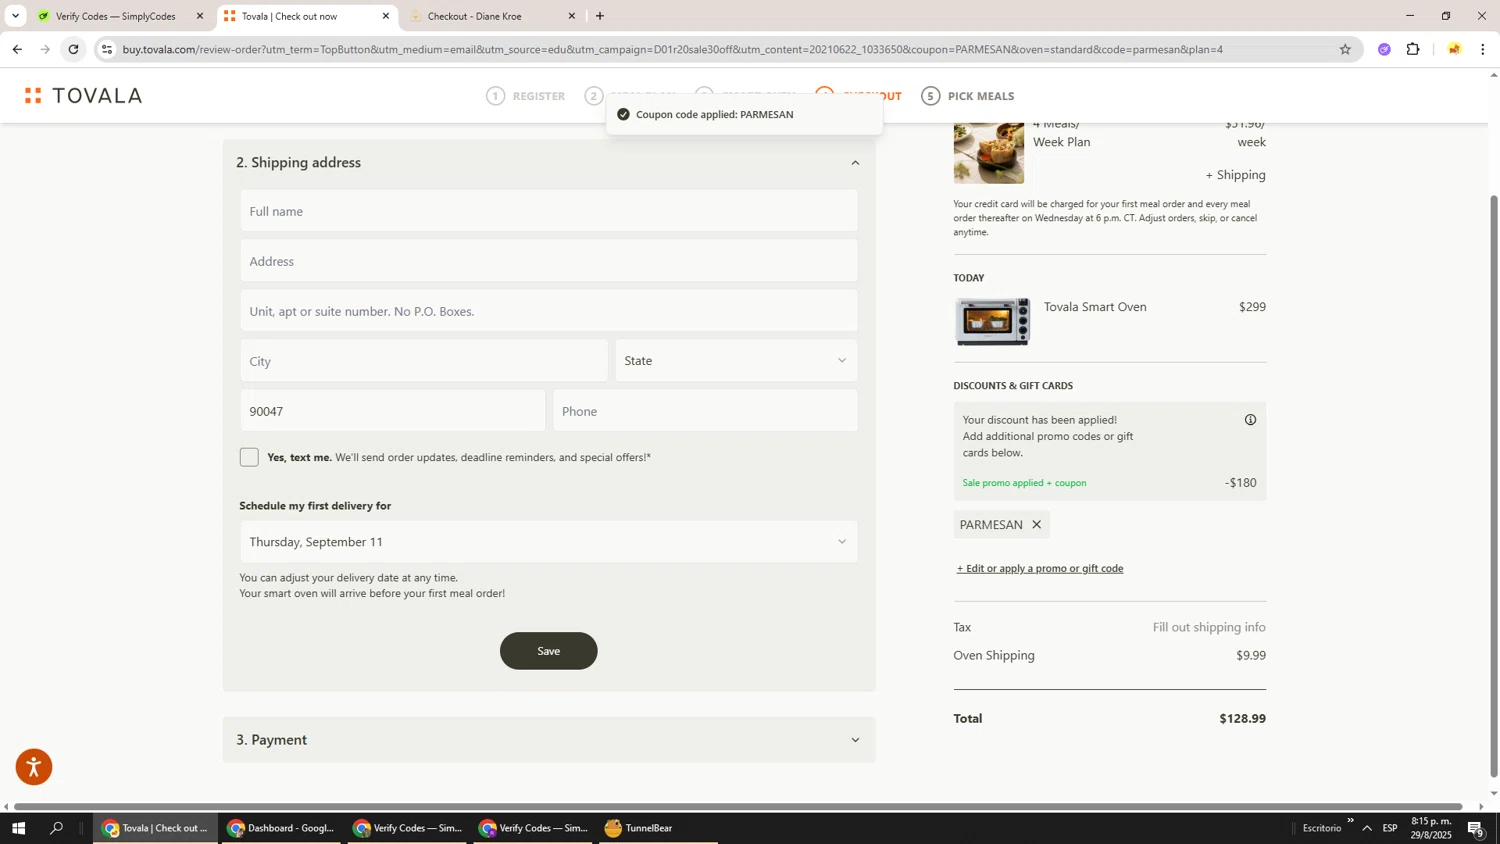Open the first delivery date dropdown
The image size is (1500, 844).
(x=548, y=542)
